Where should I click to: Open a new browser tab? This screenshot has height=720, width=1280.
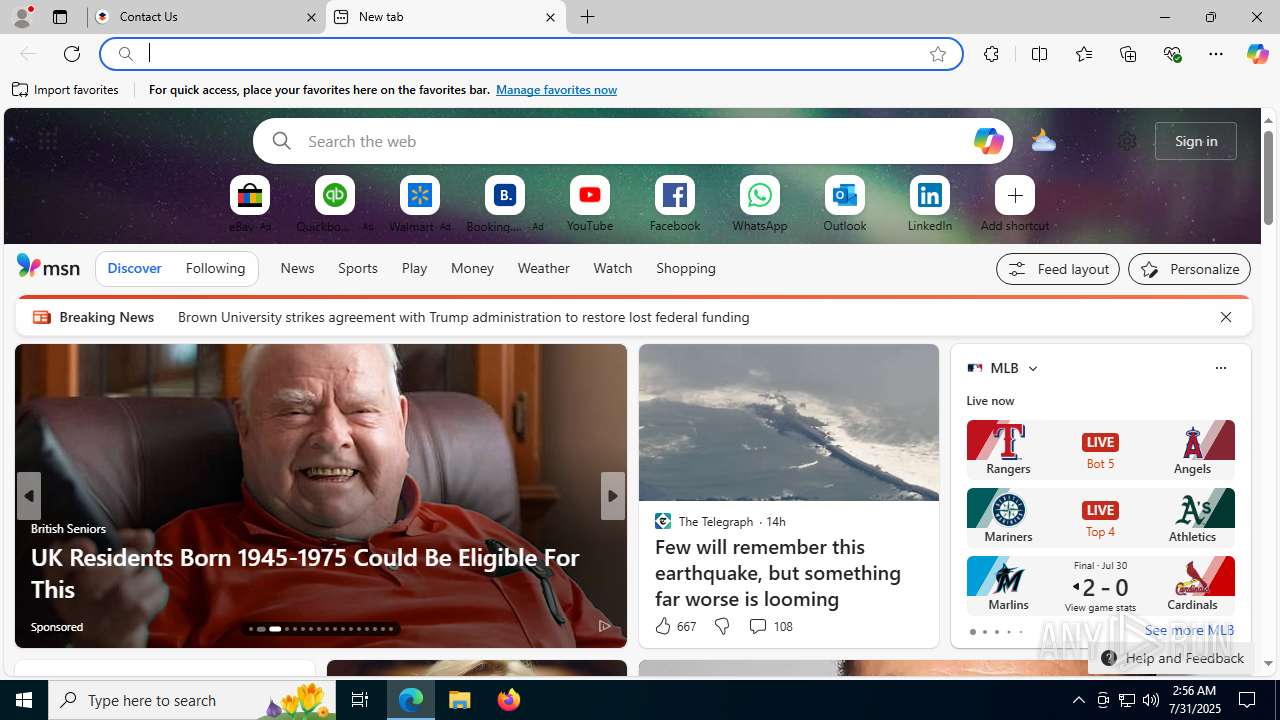[x=588, y=17]
